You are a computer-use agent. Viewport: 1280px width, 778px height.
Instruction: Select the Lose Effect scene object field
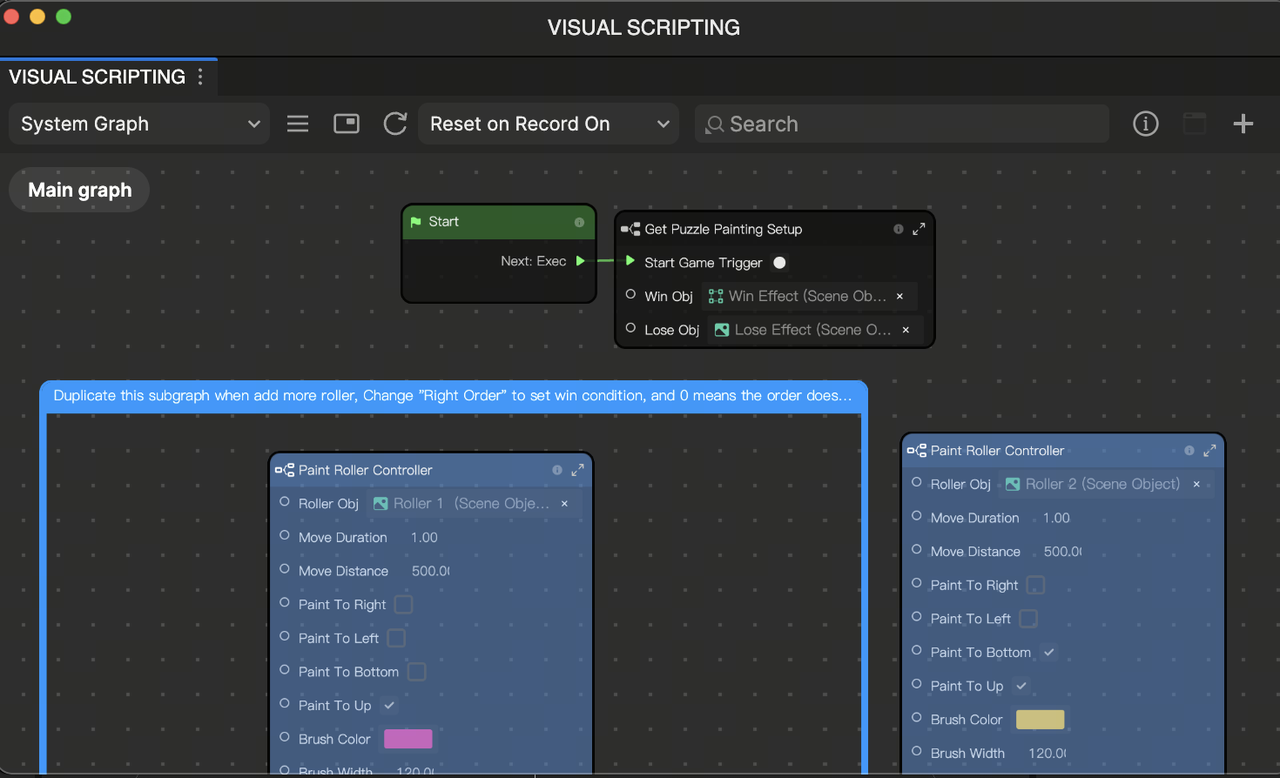(814, 330)
